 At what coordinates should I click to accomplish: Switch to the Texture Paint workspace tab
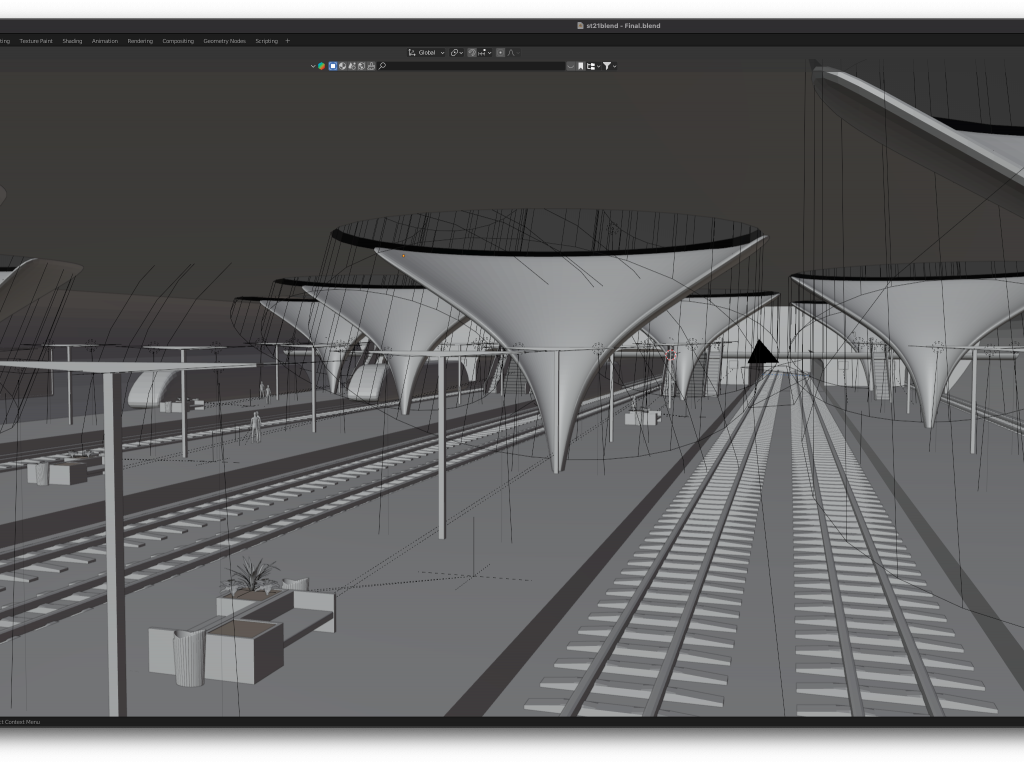pyautogui.click(x=36, y=41)
